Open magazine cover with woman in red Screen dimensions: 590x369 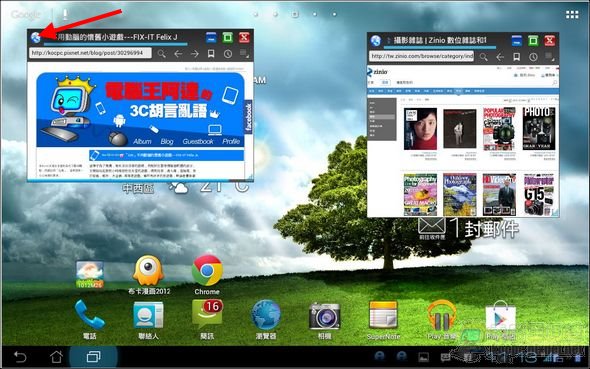click(x=420, y=129)
